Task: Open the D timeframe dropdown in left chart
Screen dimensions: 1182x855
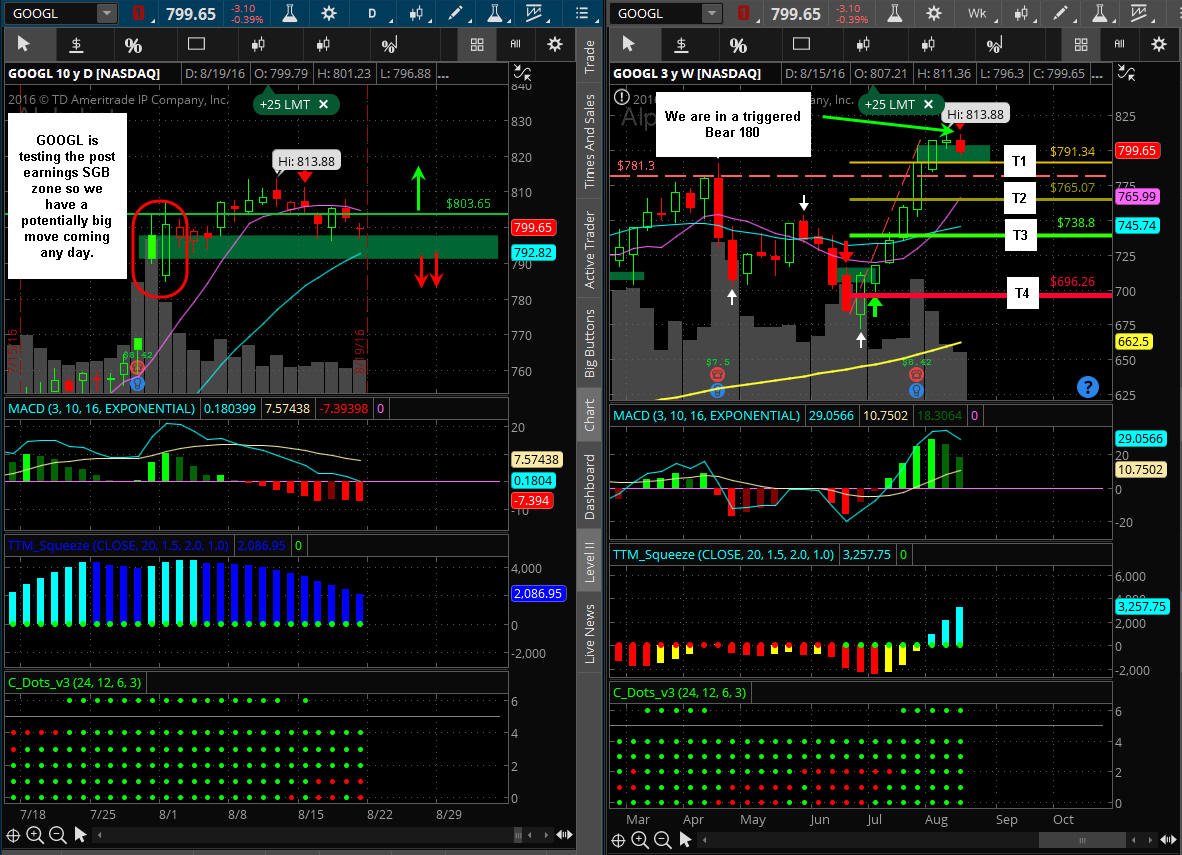Action: (x=372, y=13)
